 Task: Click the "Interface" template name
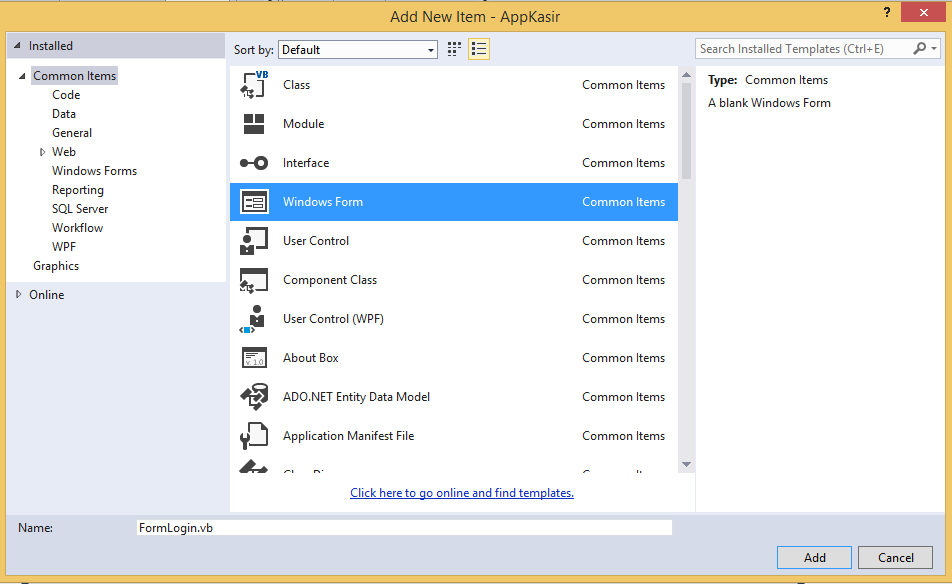point(306,163)
